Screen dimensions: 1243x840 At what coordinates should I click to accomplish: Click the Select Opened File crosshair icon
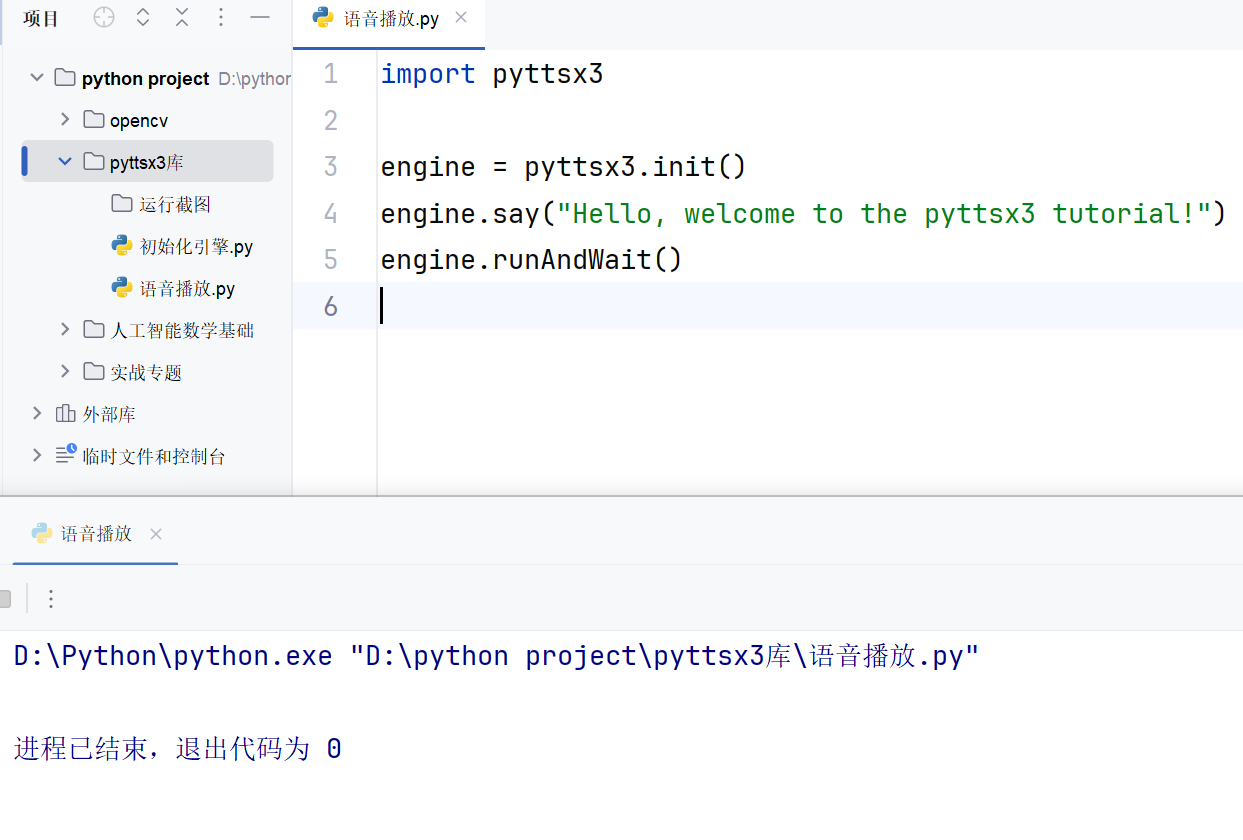(x=103, y=17)
